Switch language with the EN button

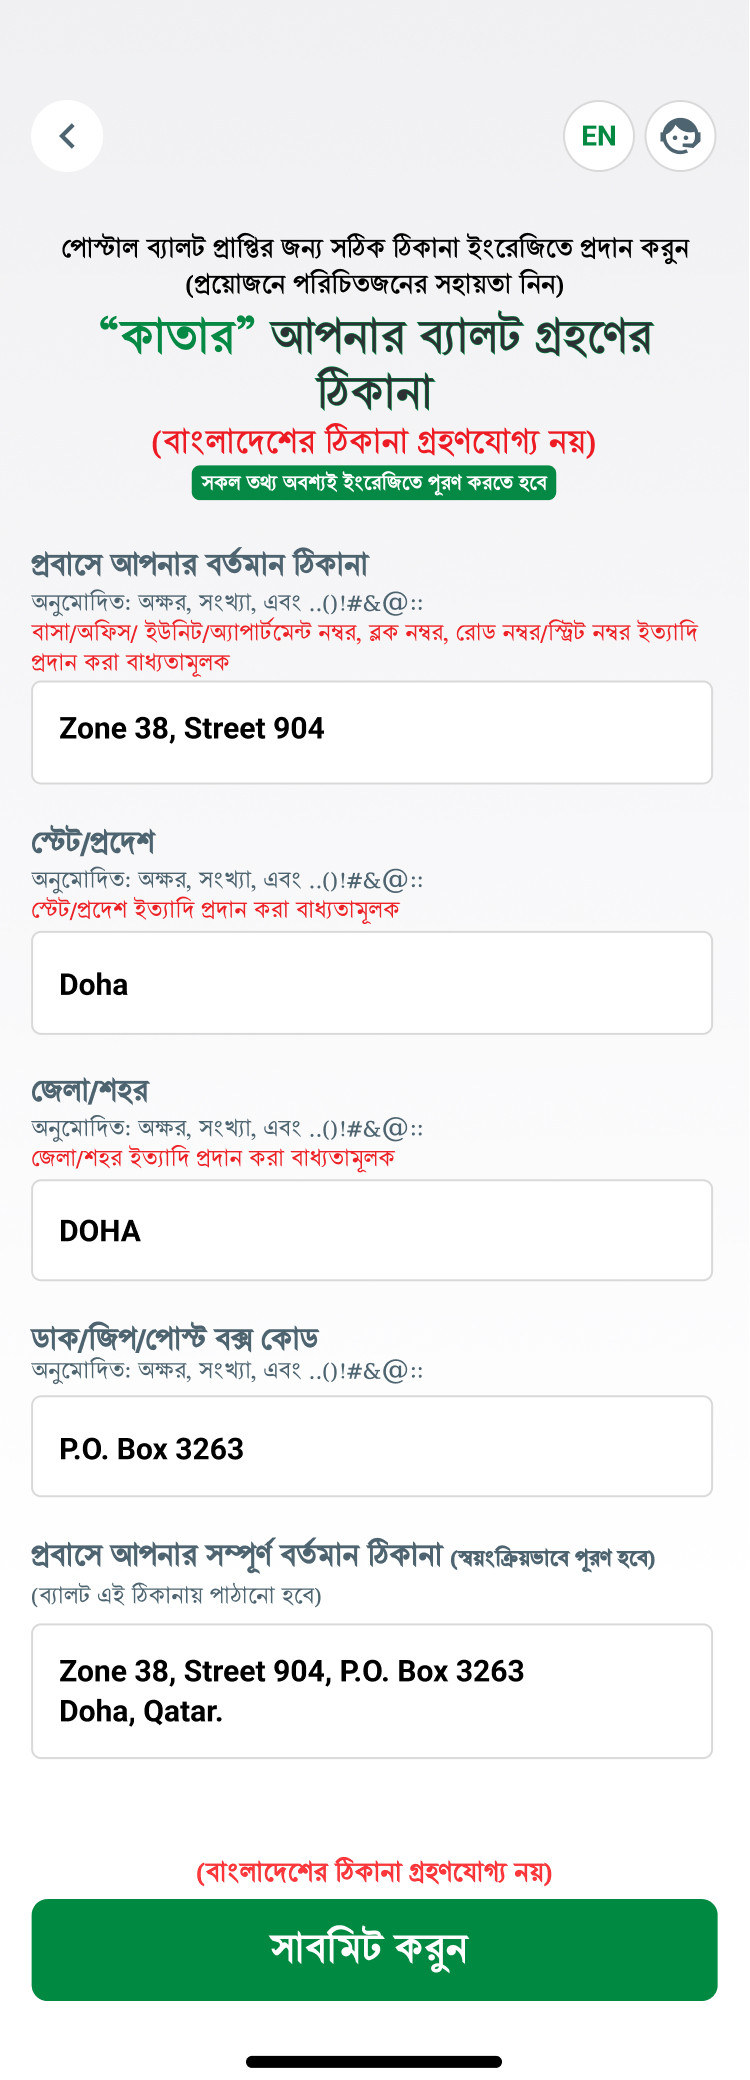pyautogui.click(x=599, y=136)
